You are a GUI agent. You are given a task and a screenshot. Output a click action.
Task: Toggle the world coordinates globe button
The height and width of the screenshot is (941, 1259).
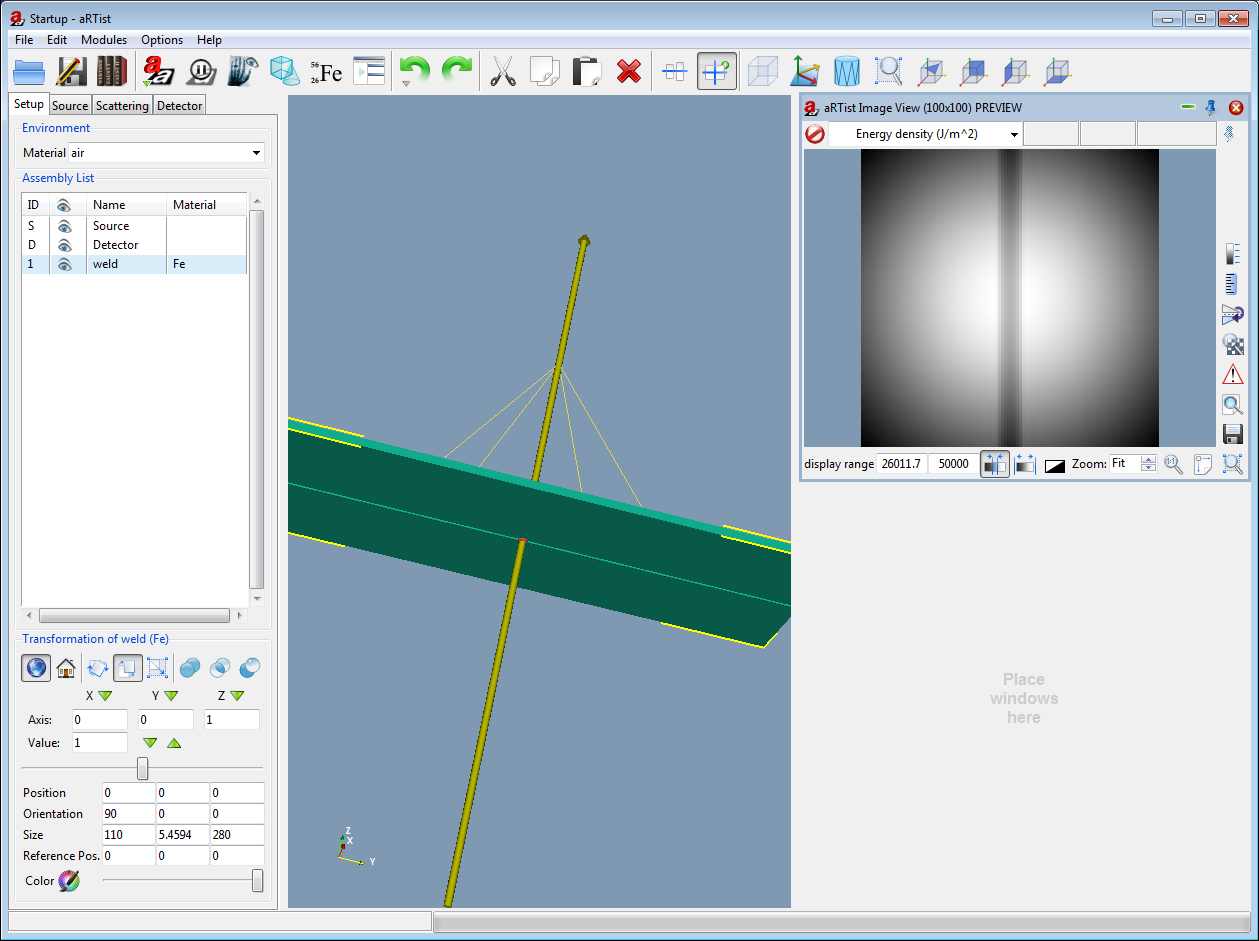coord(36,668)
